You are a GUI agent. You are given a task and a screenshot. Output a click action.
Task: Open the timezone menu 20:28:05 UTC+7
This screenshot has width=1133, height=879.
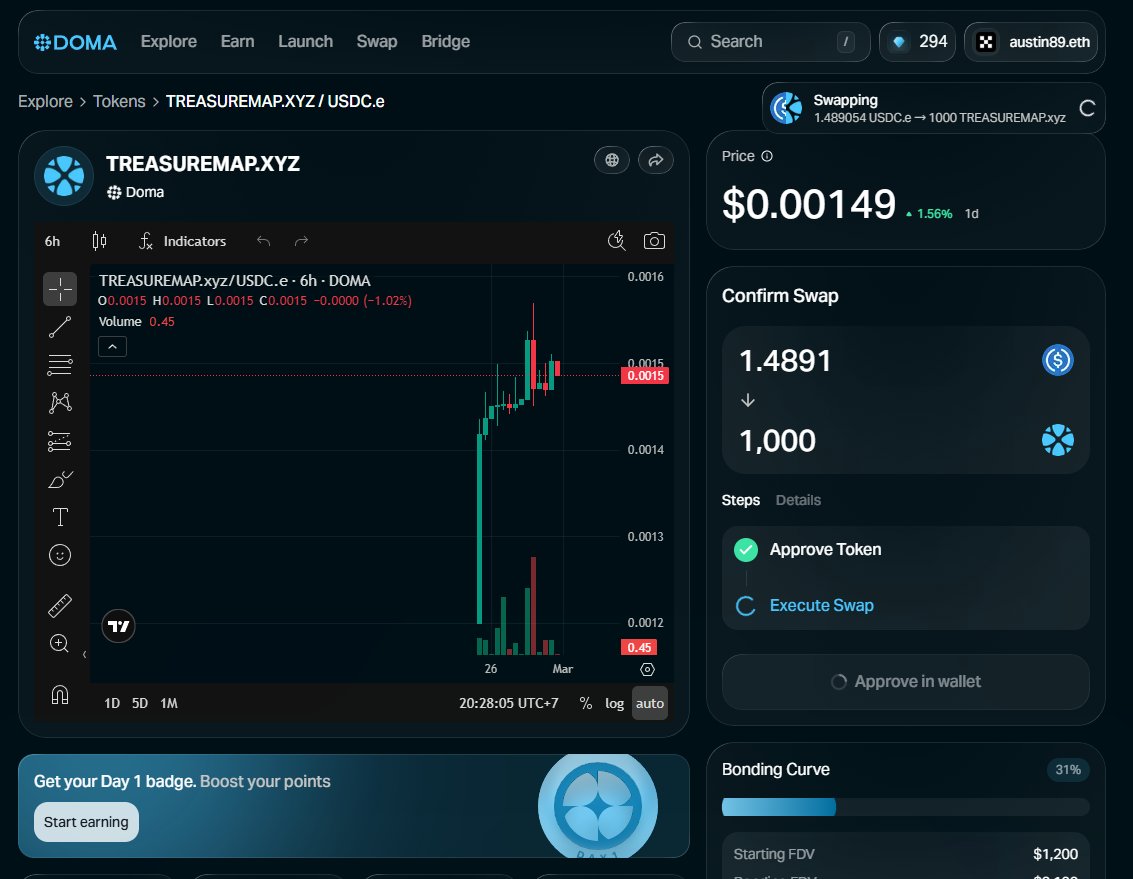(509, 703)
